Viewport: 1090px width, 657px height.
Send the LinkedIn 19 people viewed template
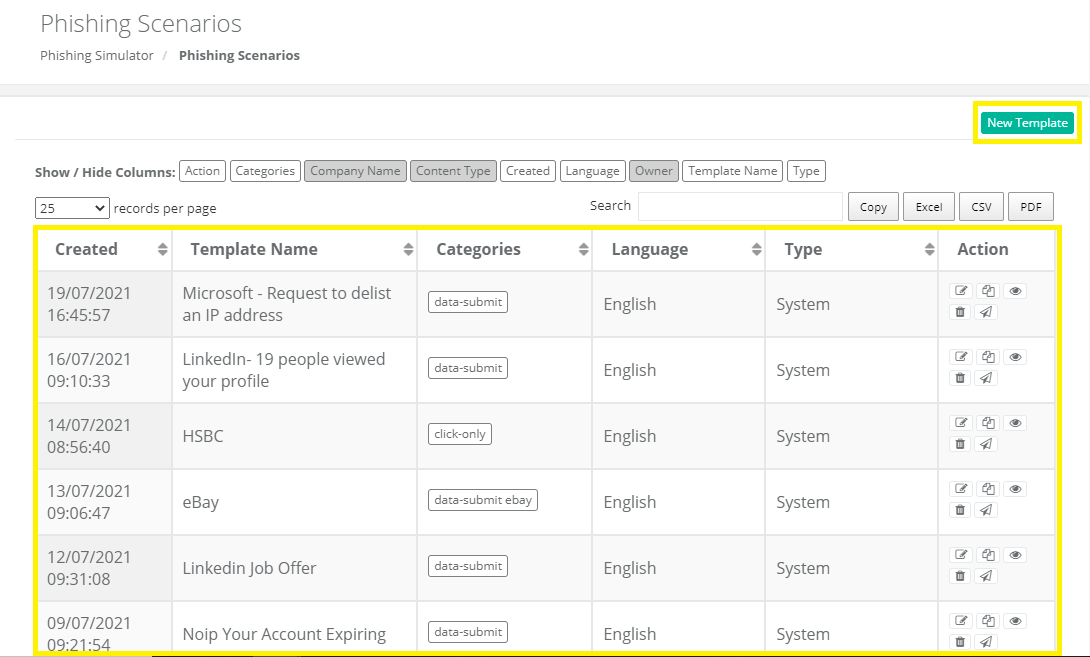(986, 378)
